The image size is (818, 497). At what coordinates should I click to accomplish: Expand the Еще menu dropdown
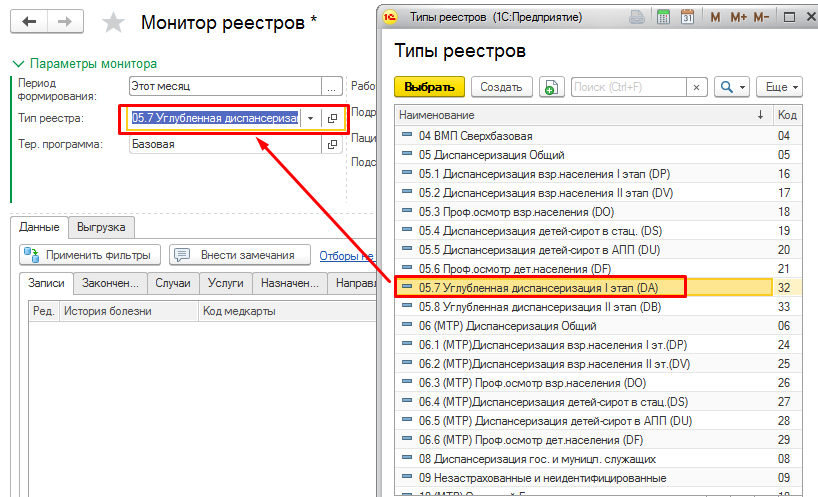[778, 87]
